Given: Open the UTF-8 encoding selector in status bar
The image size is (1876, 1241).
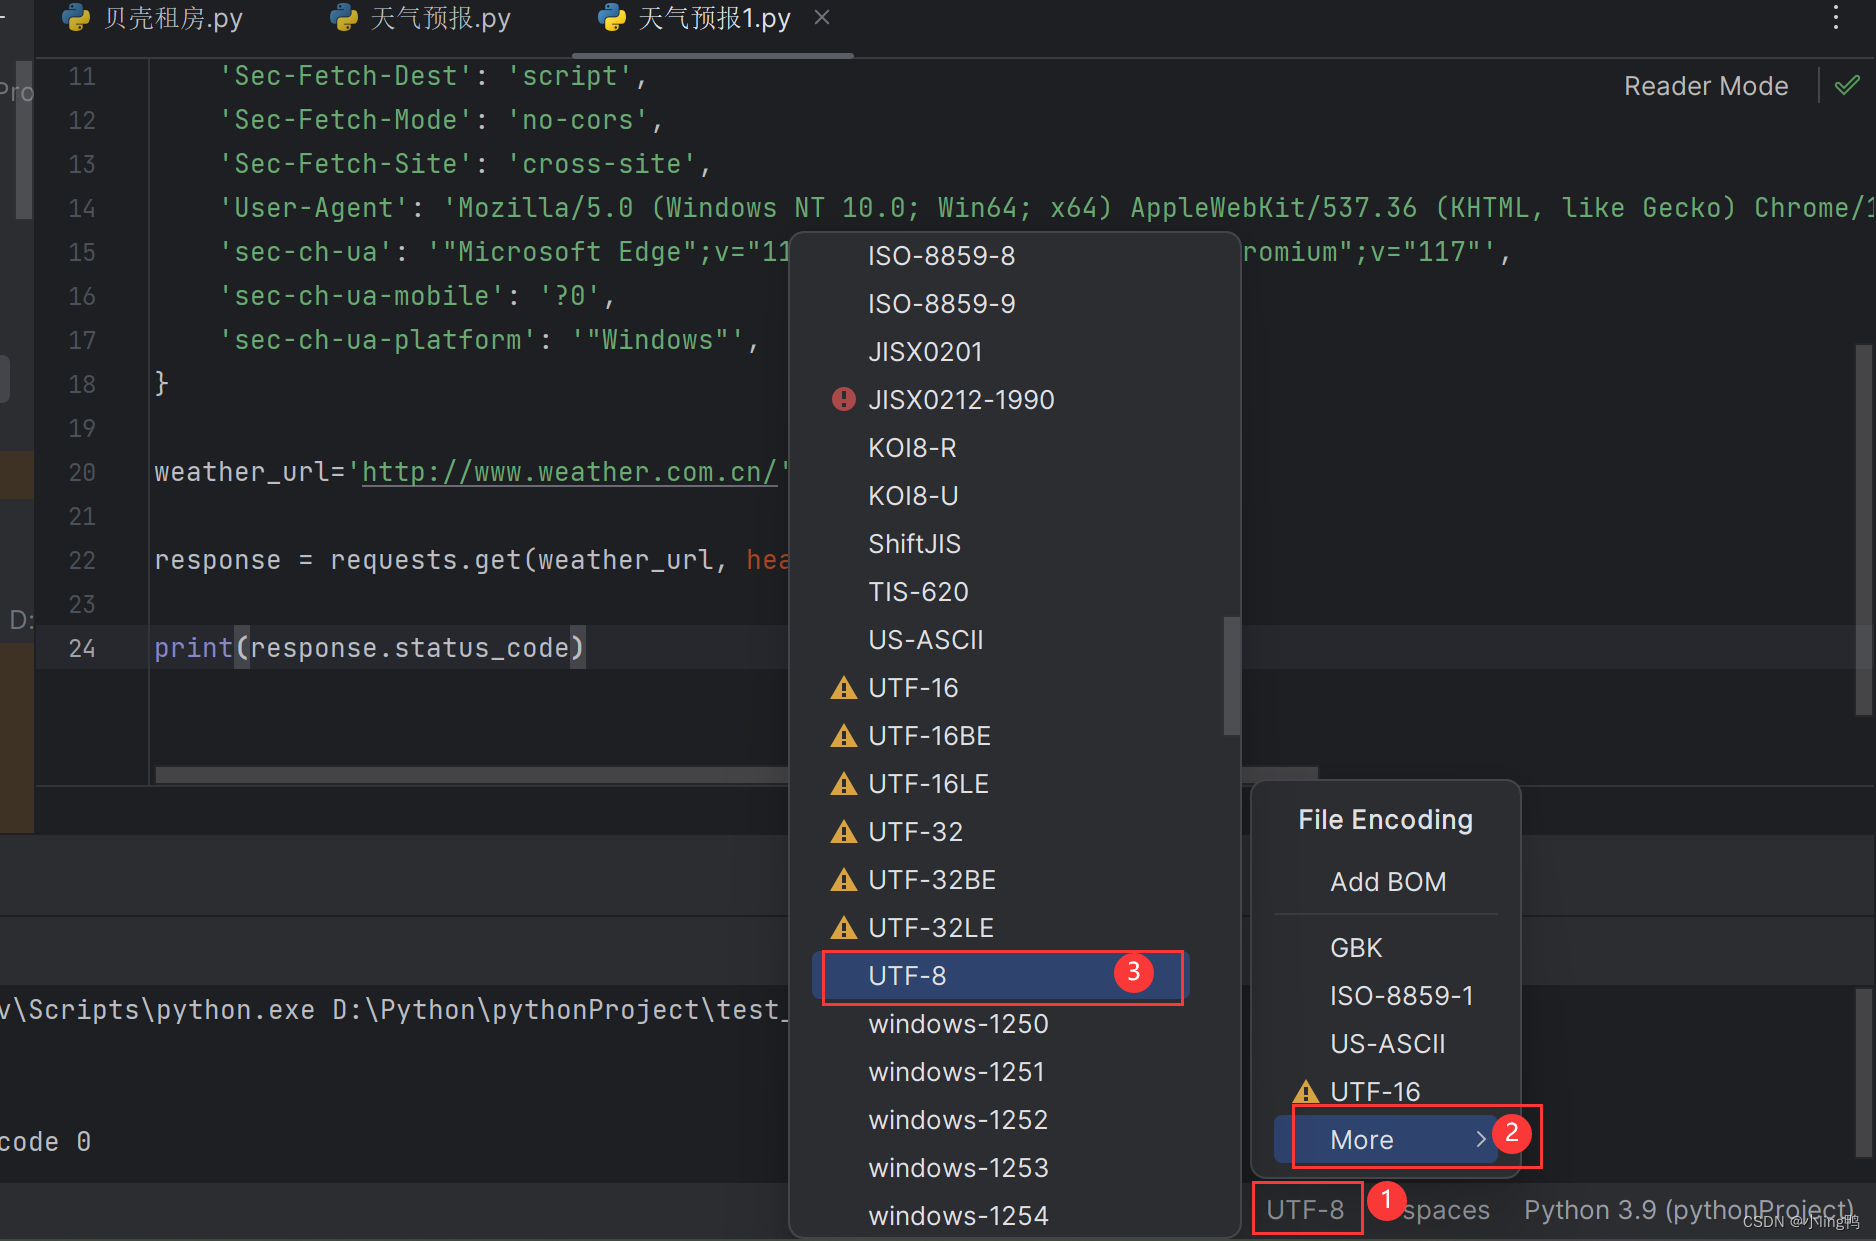Looking at the screenshot, I should (1307, 1208).
